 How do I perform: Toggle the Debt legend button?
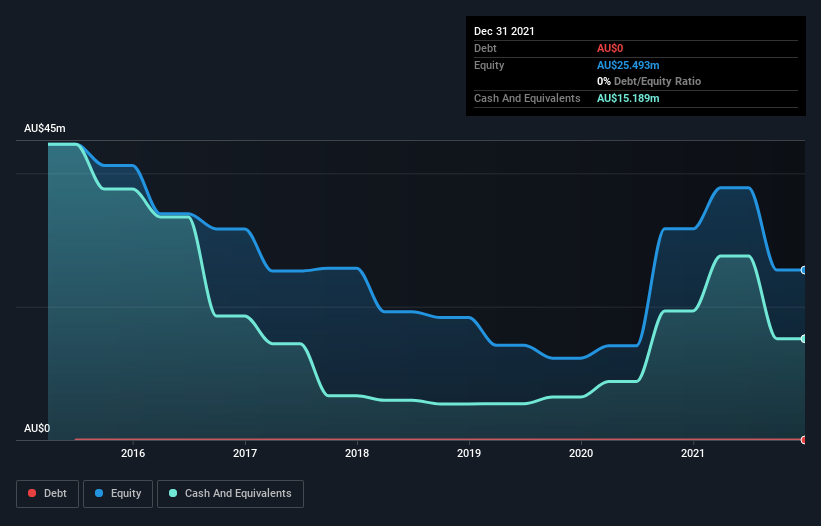tap(47, 494)
